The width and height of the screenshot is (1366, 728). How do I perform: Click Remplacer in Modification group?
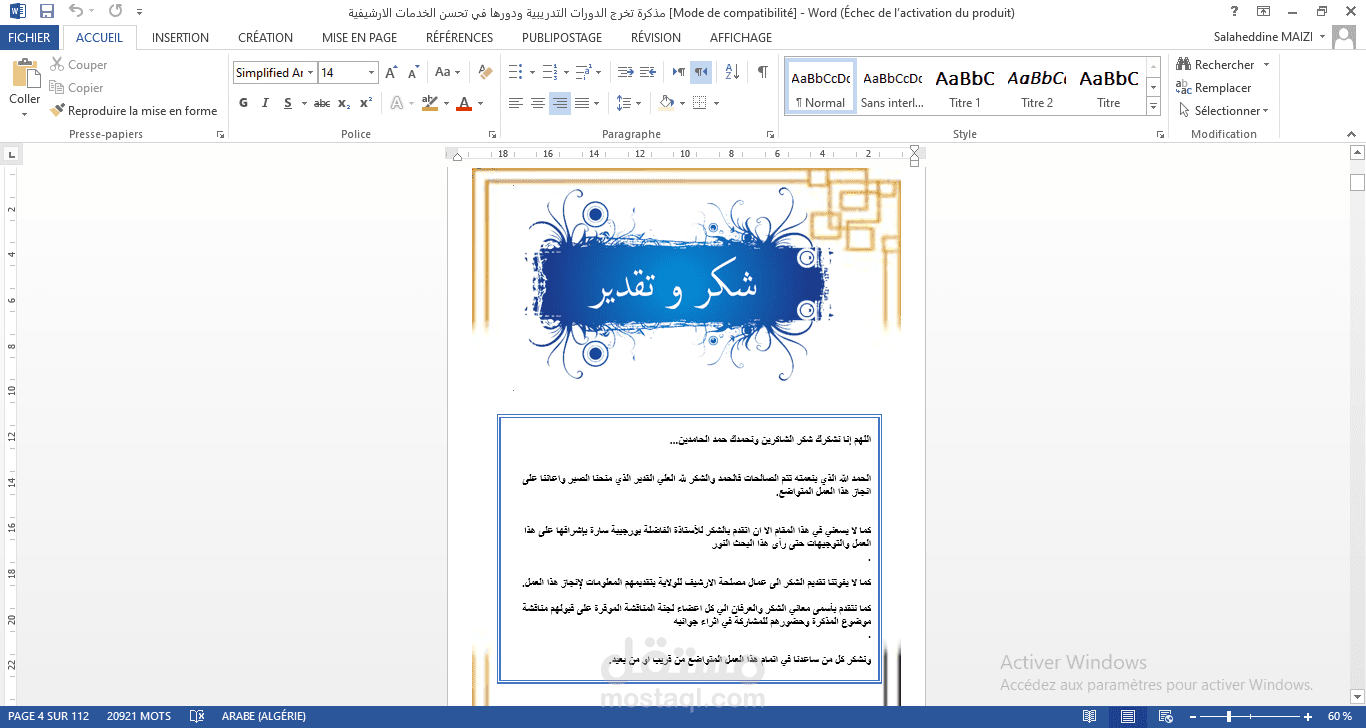pos(1214,88)
